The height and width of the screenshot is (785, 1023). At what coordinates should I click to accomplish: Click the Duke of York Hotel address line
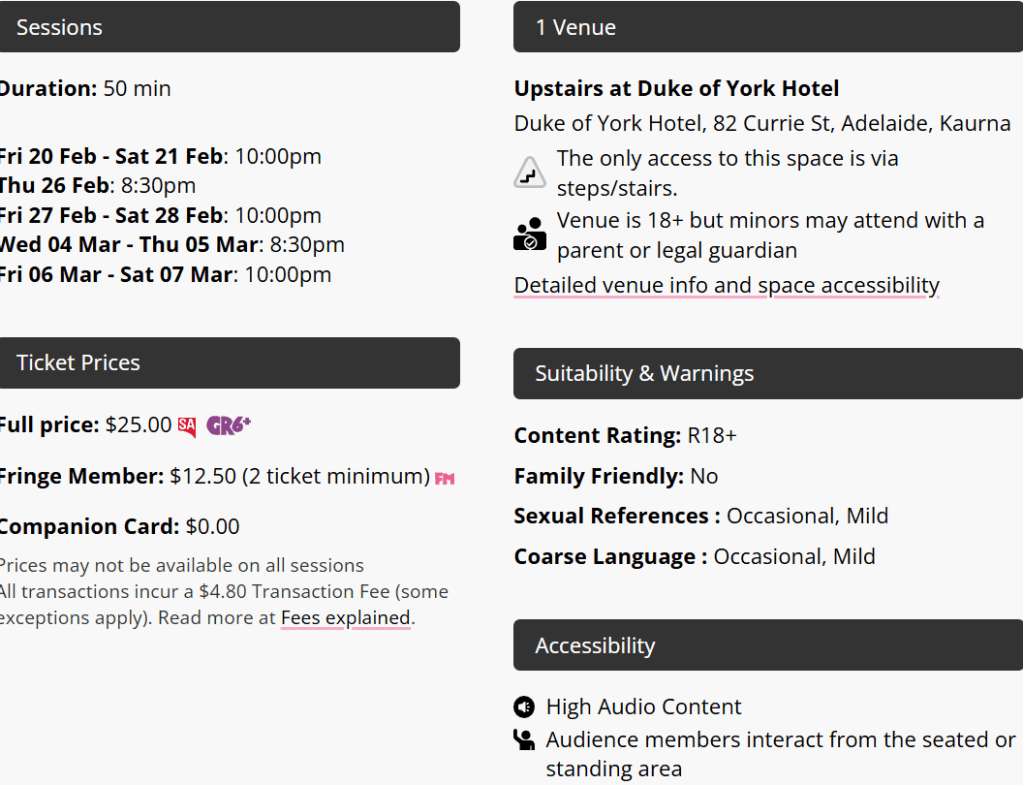pyautogui.click(x=761, y=123)
